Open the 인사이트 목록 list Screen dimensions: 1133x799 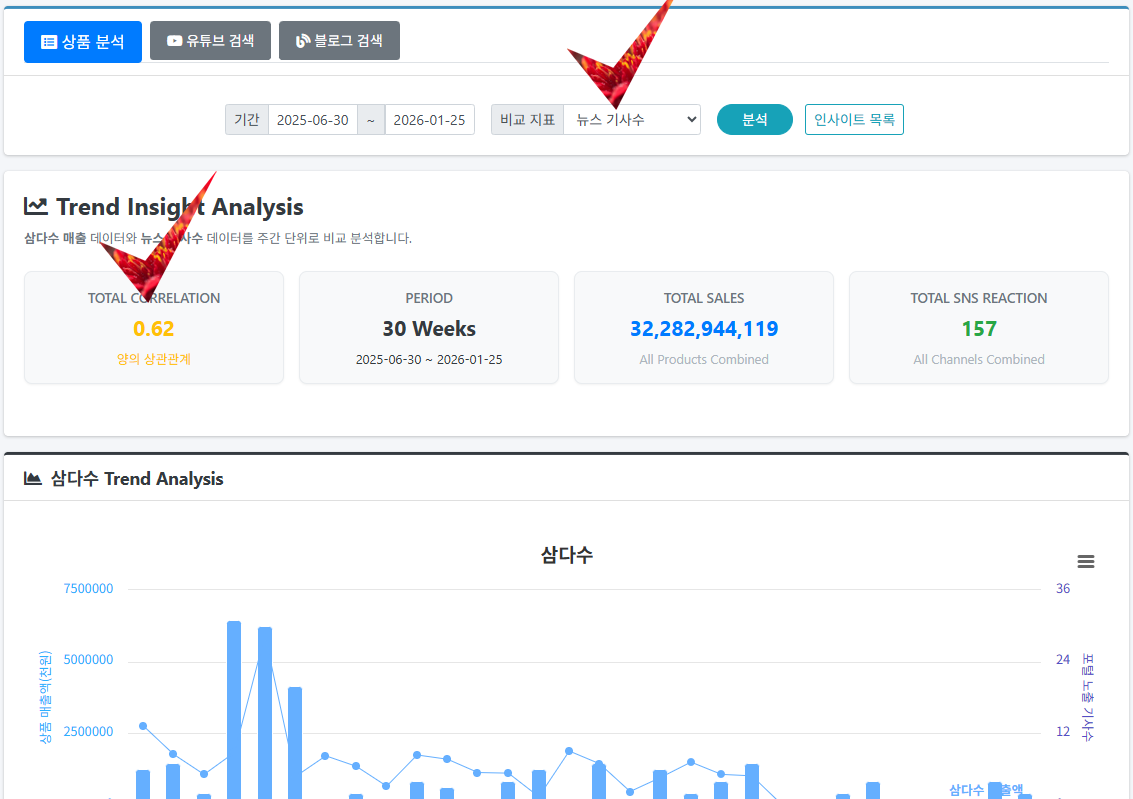(854, 120)
